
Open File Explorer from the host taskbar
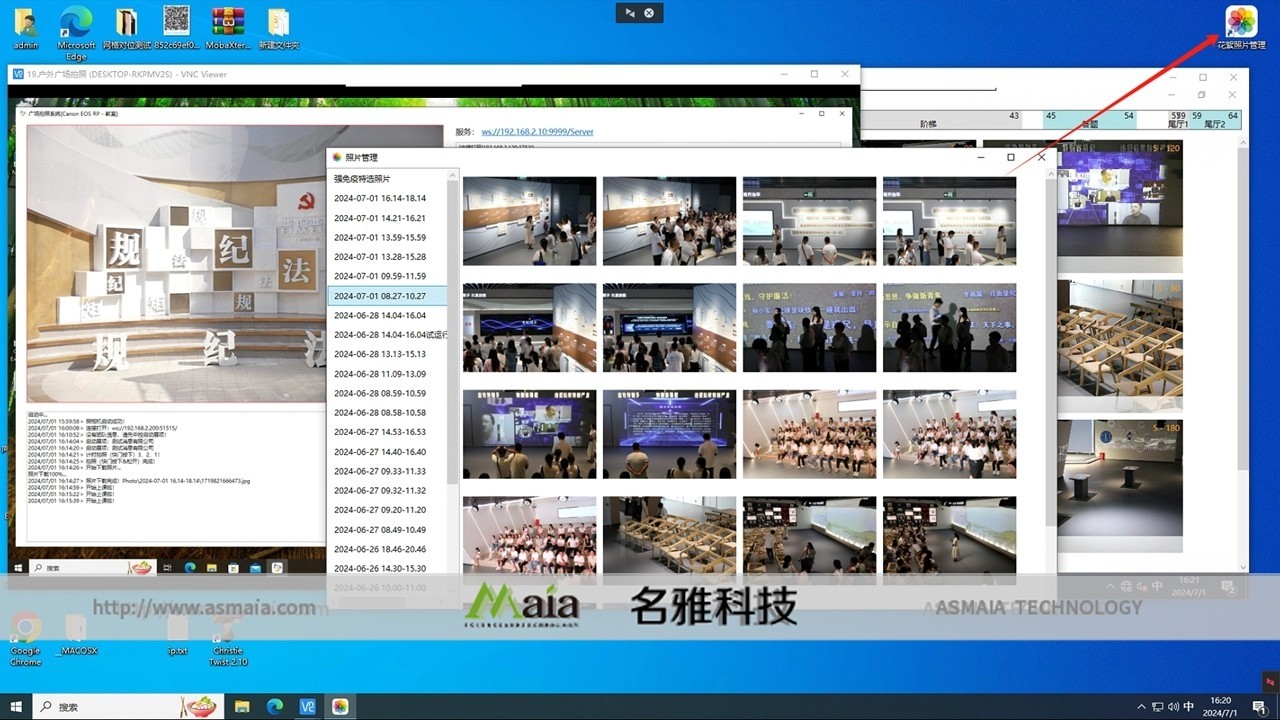[x=242, y=706]
